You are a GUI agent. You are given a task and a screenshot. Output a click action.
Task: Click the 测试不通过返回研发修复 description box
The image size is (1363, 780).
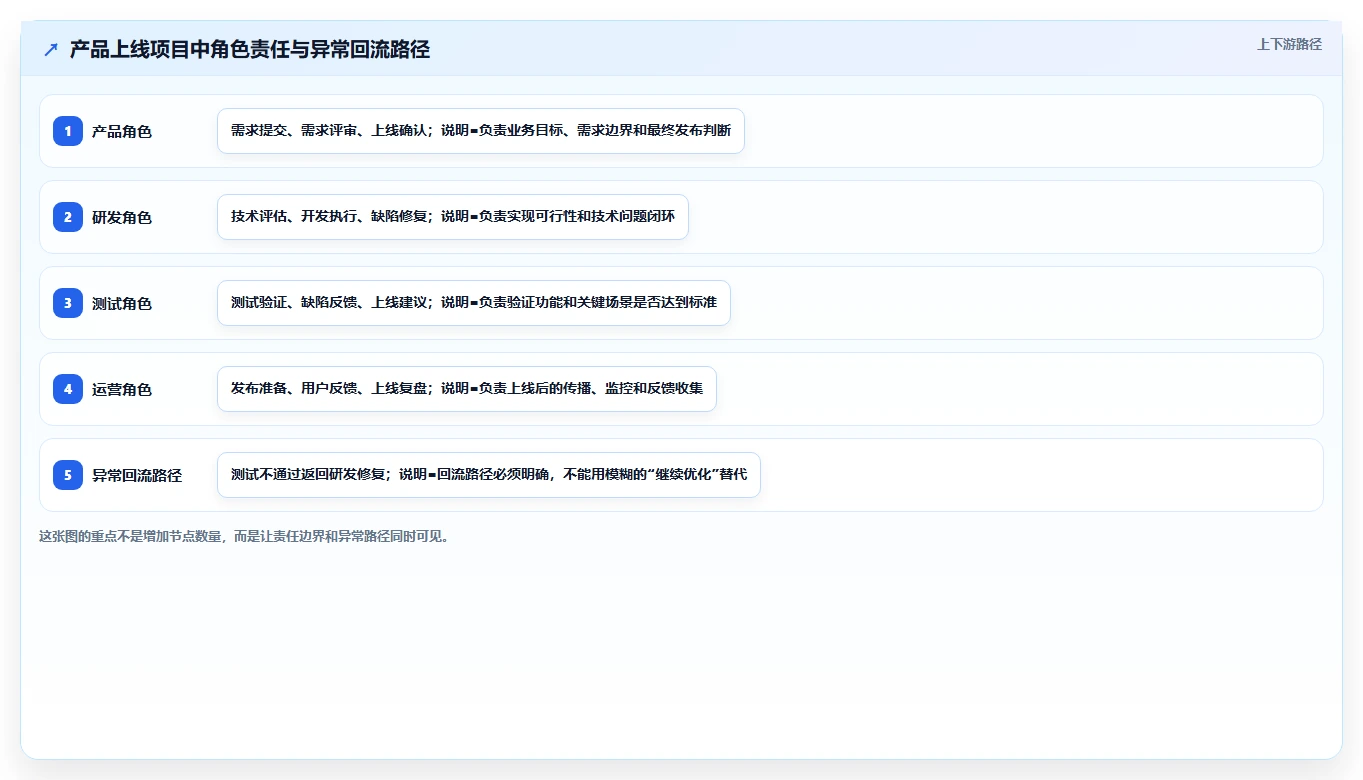[x=489, y=475]
